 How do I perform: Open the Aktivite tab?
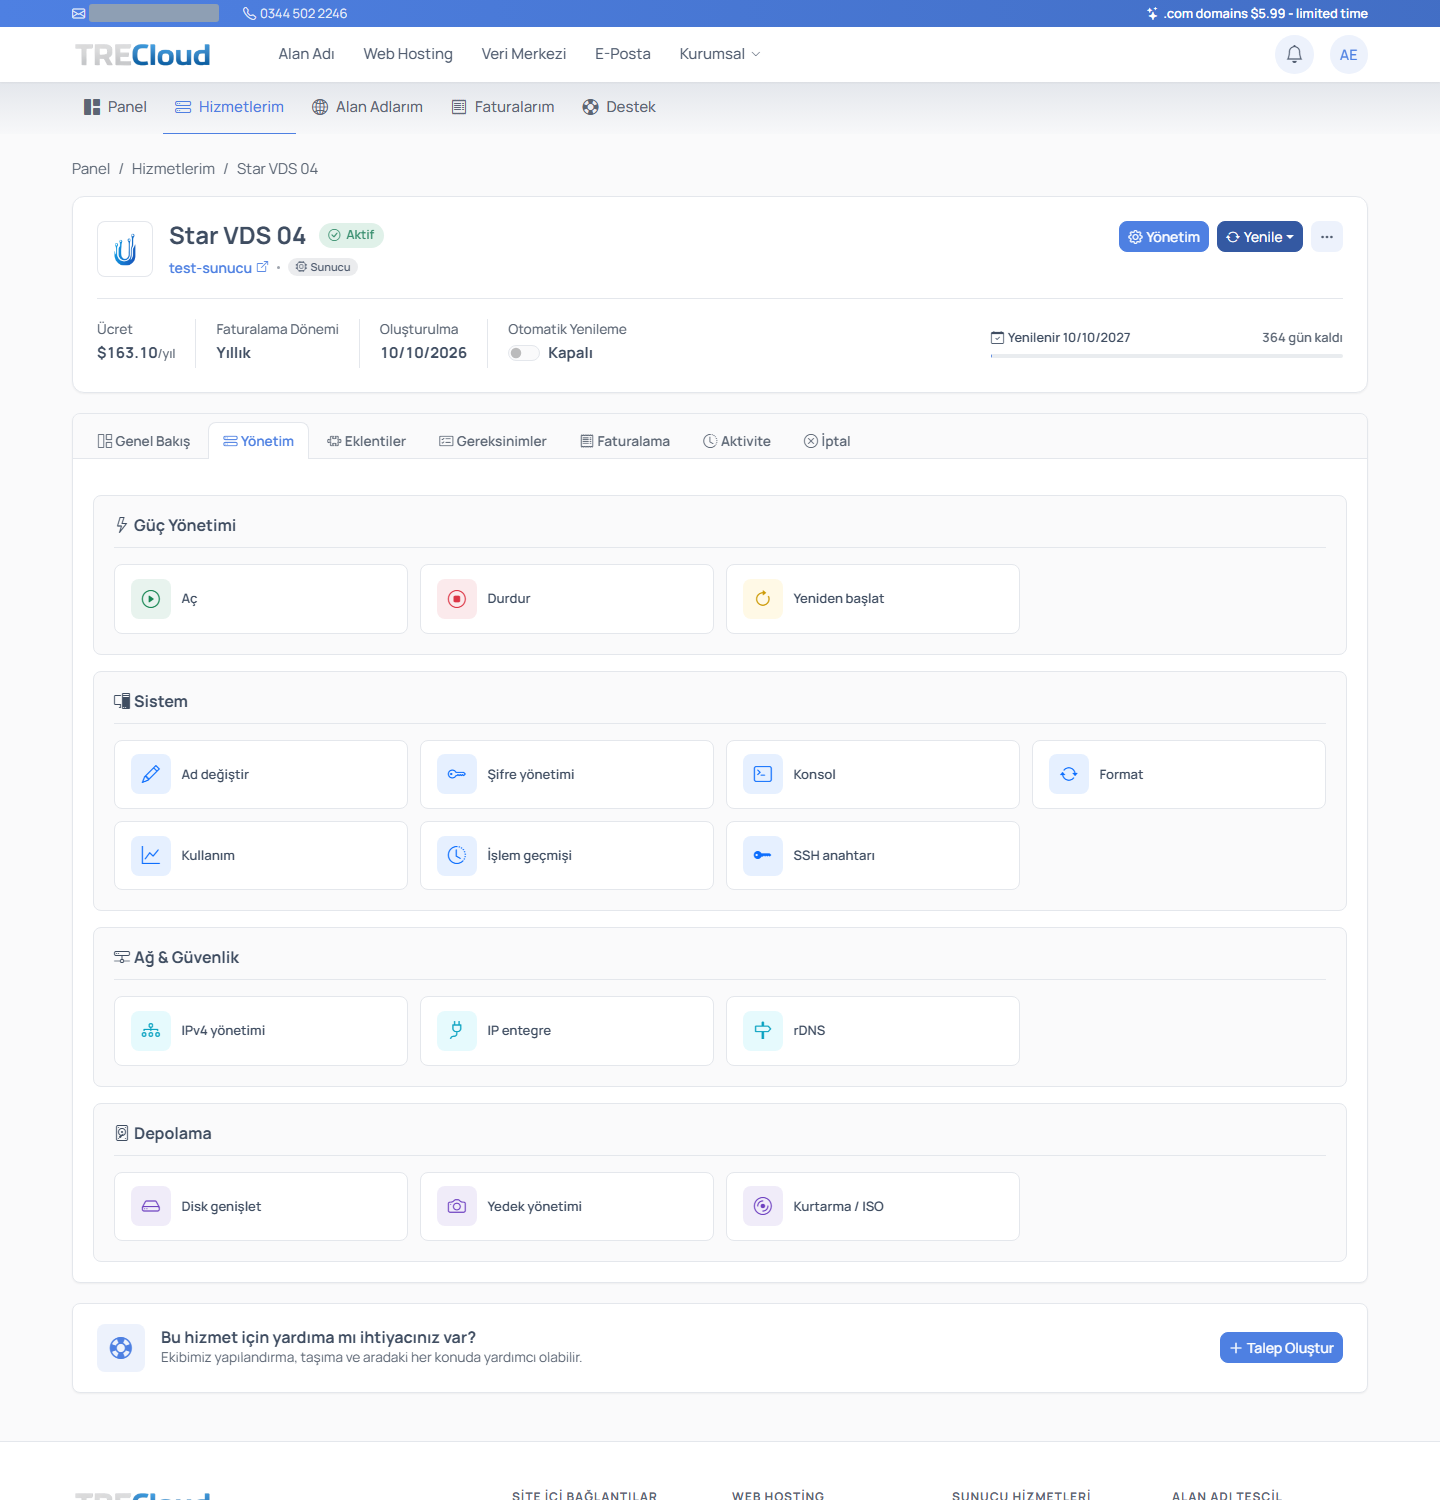pyautogui.click(x=737, y=441)
